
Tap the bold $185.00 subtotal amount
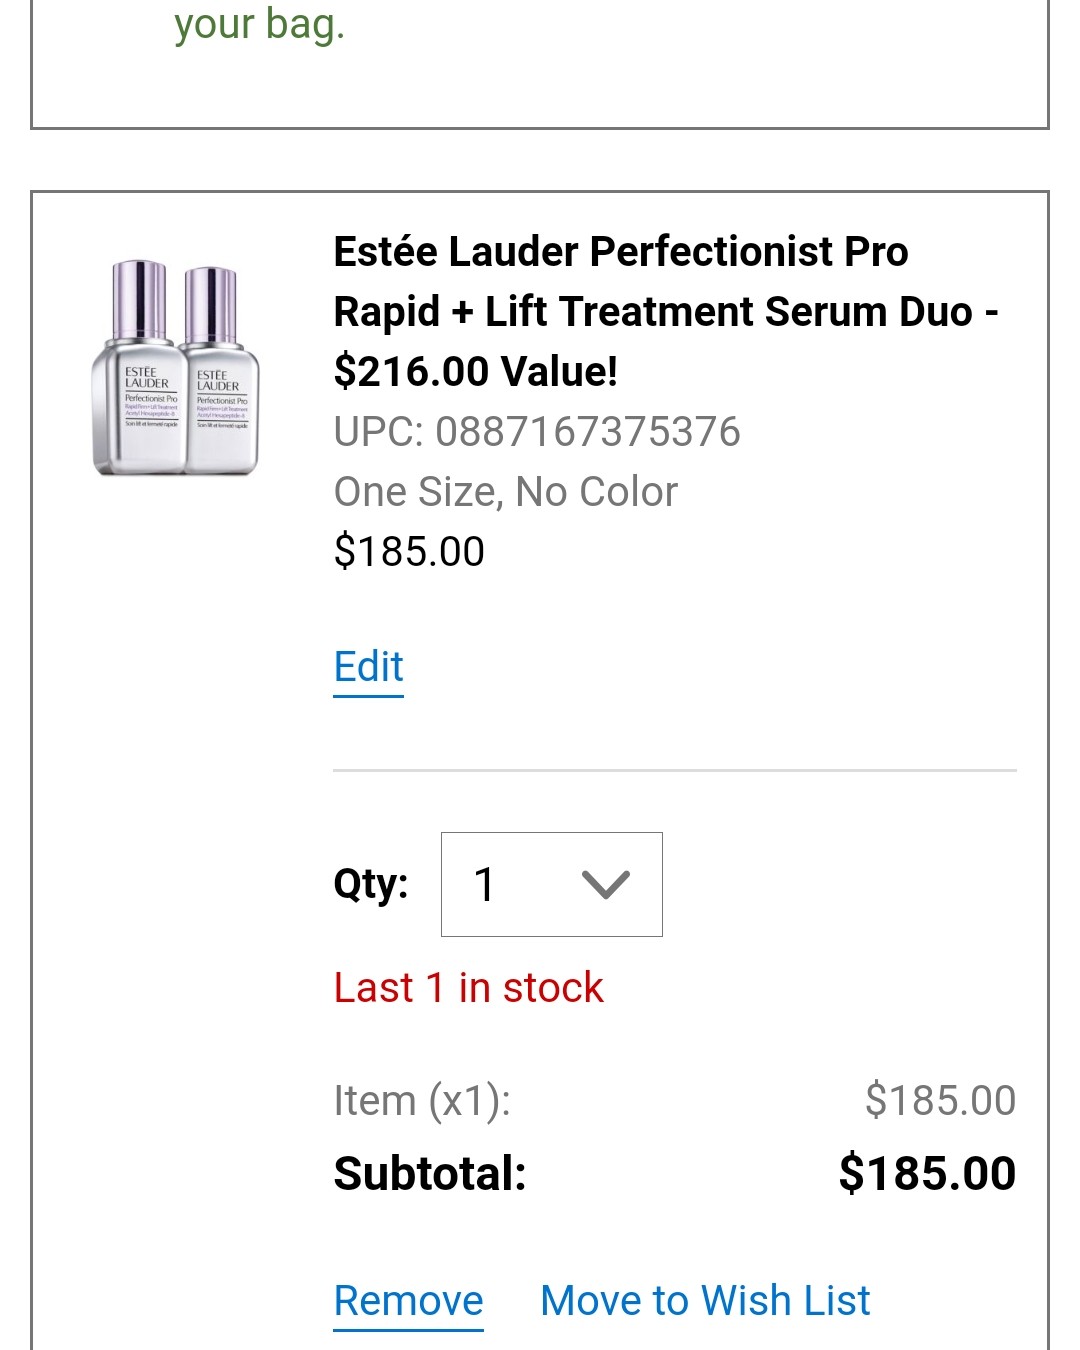tap(927, 1174)
